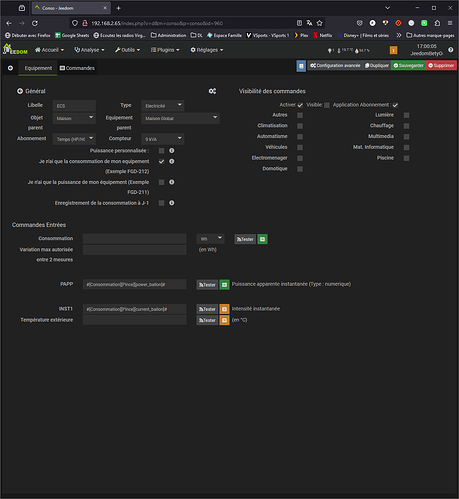The height and width of the screenshot is (499, 459).
Task: Show info for Puissance personnalisée
Action: tap(172, 151)
